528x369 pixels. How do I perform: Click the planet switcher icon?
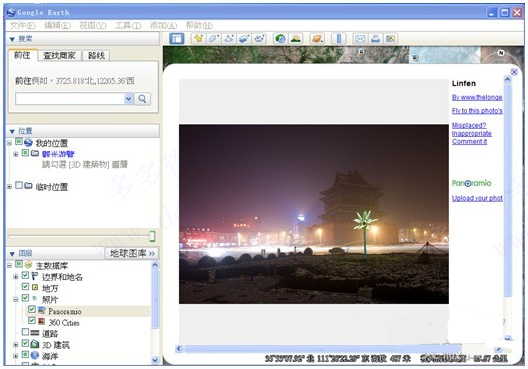click(x=317, y=39)
